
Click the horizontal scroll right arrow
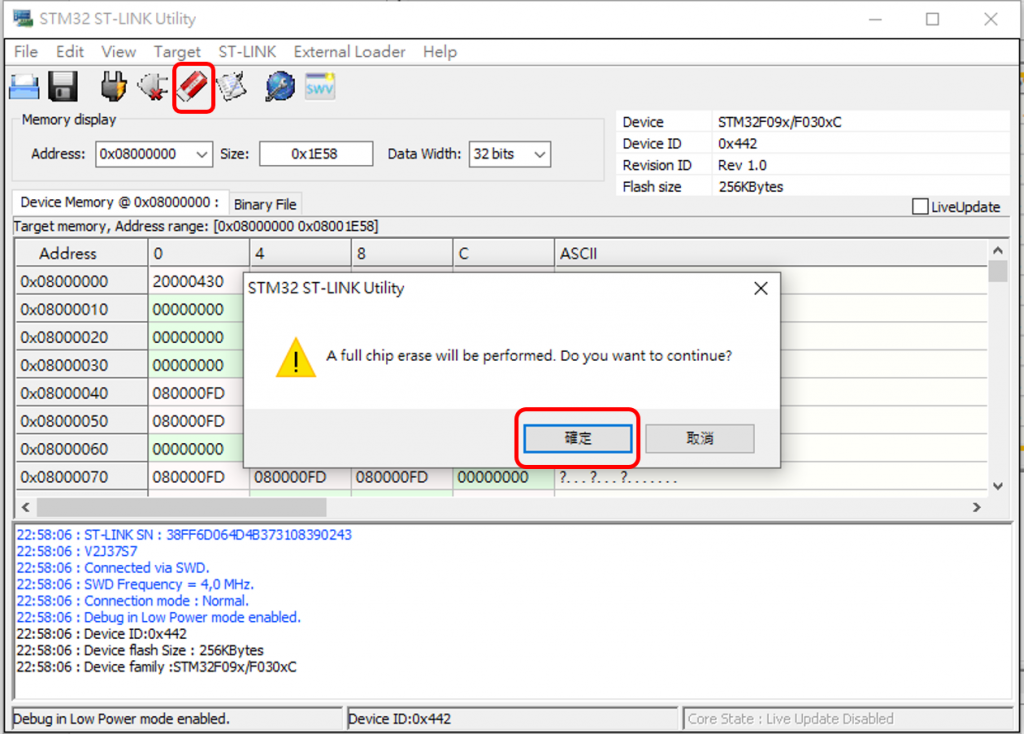coord(976,507)
